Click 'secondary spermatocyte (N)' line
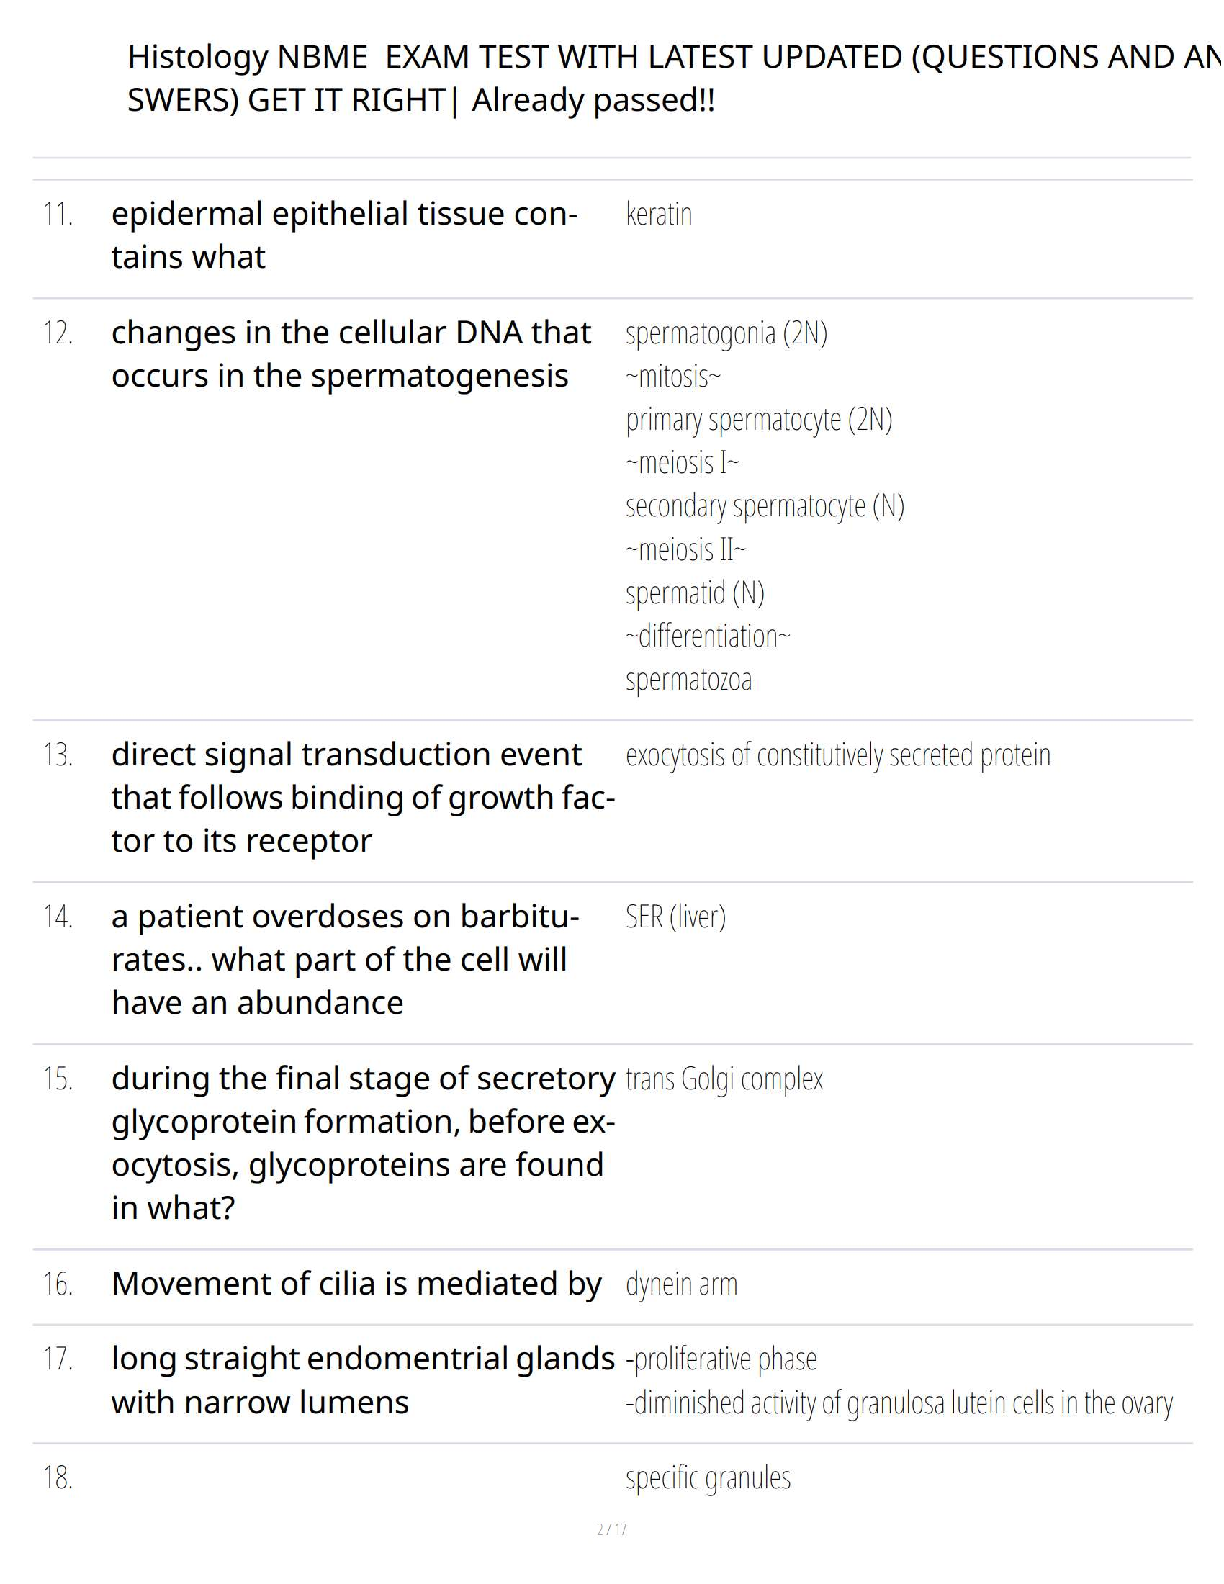Image resolution: width=1224 pixels, height=1584 pixels. point(765,507)
